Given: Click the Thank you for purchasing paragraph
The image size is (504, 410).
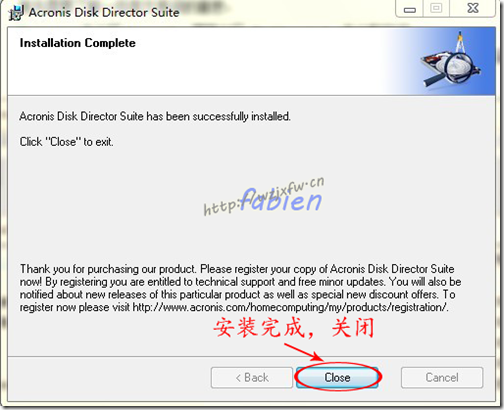Looking at the screenshot, I should (x=240, y=288).
